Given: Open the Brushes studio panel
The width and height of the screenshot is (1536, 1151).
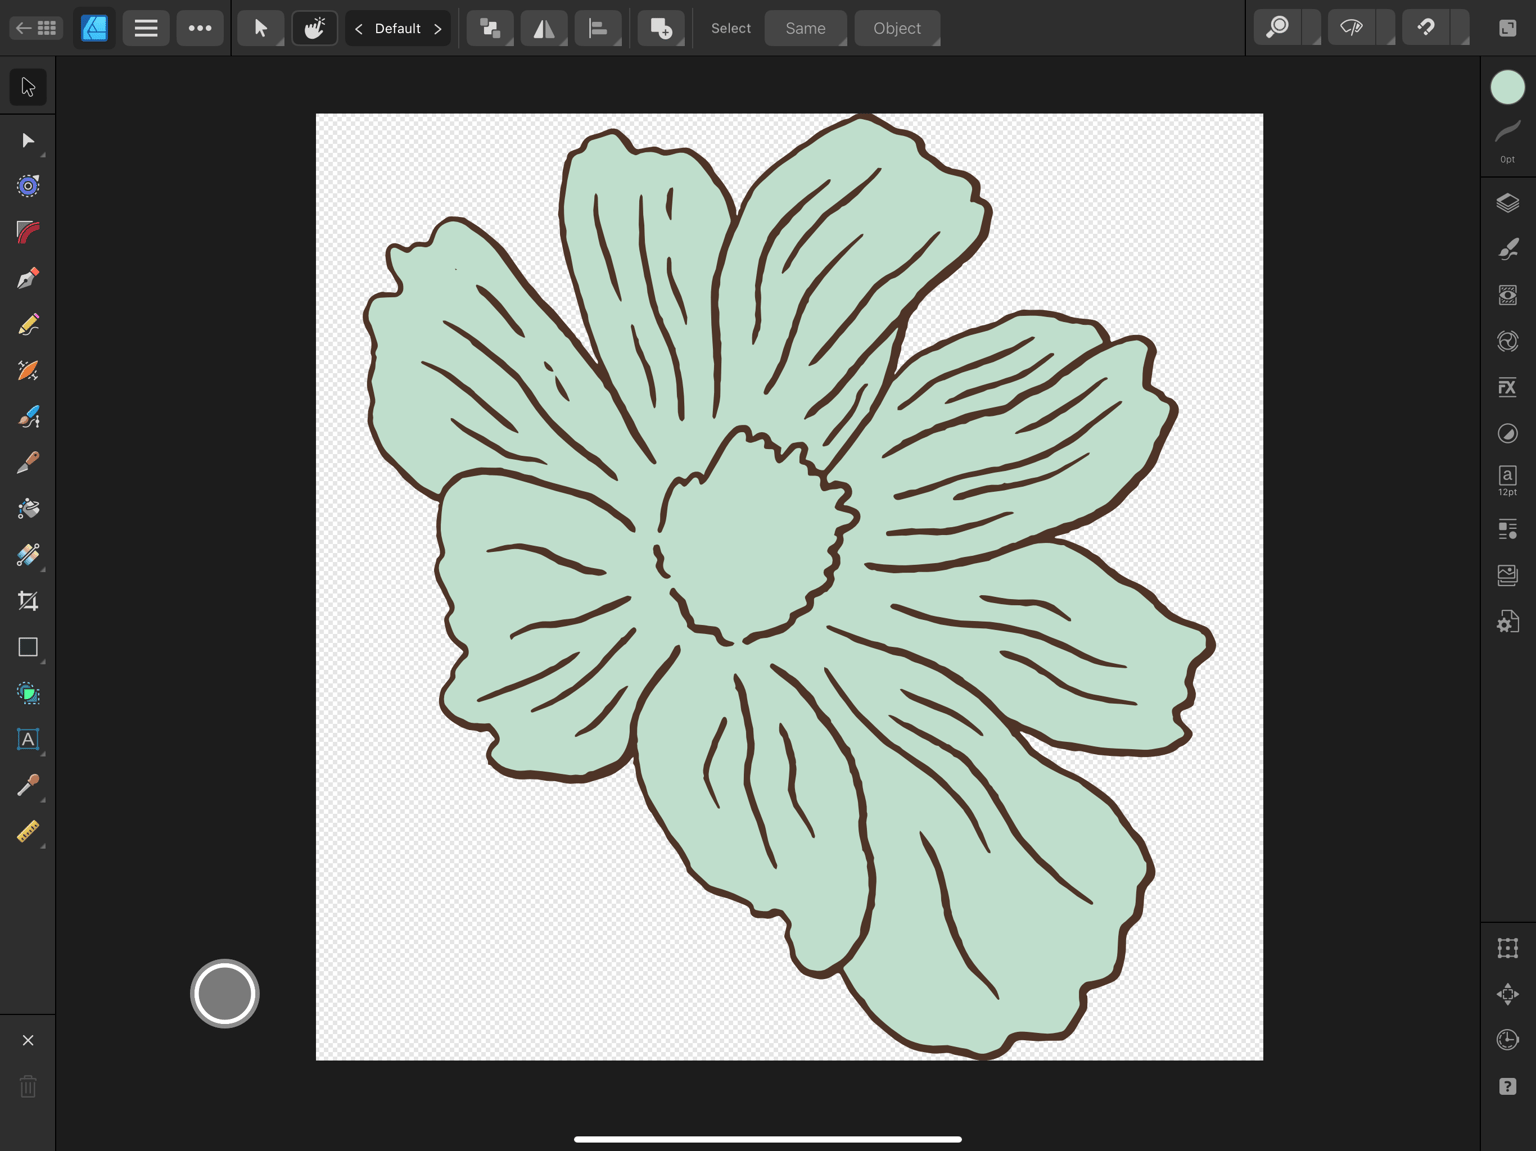Looking at the screenshot, I should (x=1508, y=249).
